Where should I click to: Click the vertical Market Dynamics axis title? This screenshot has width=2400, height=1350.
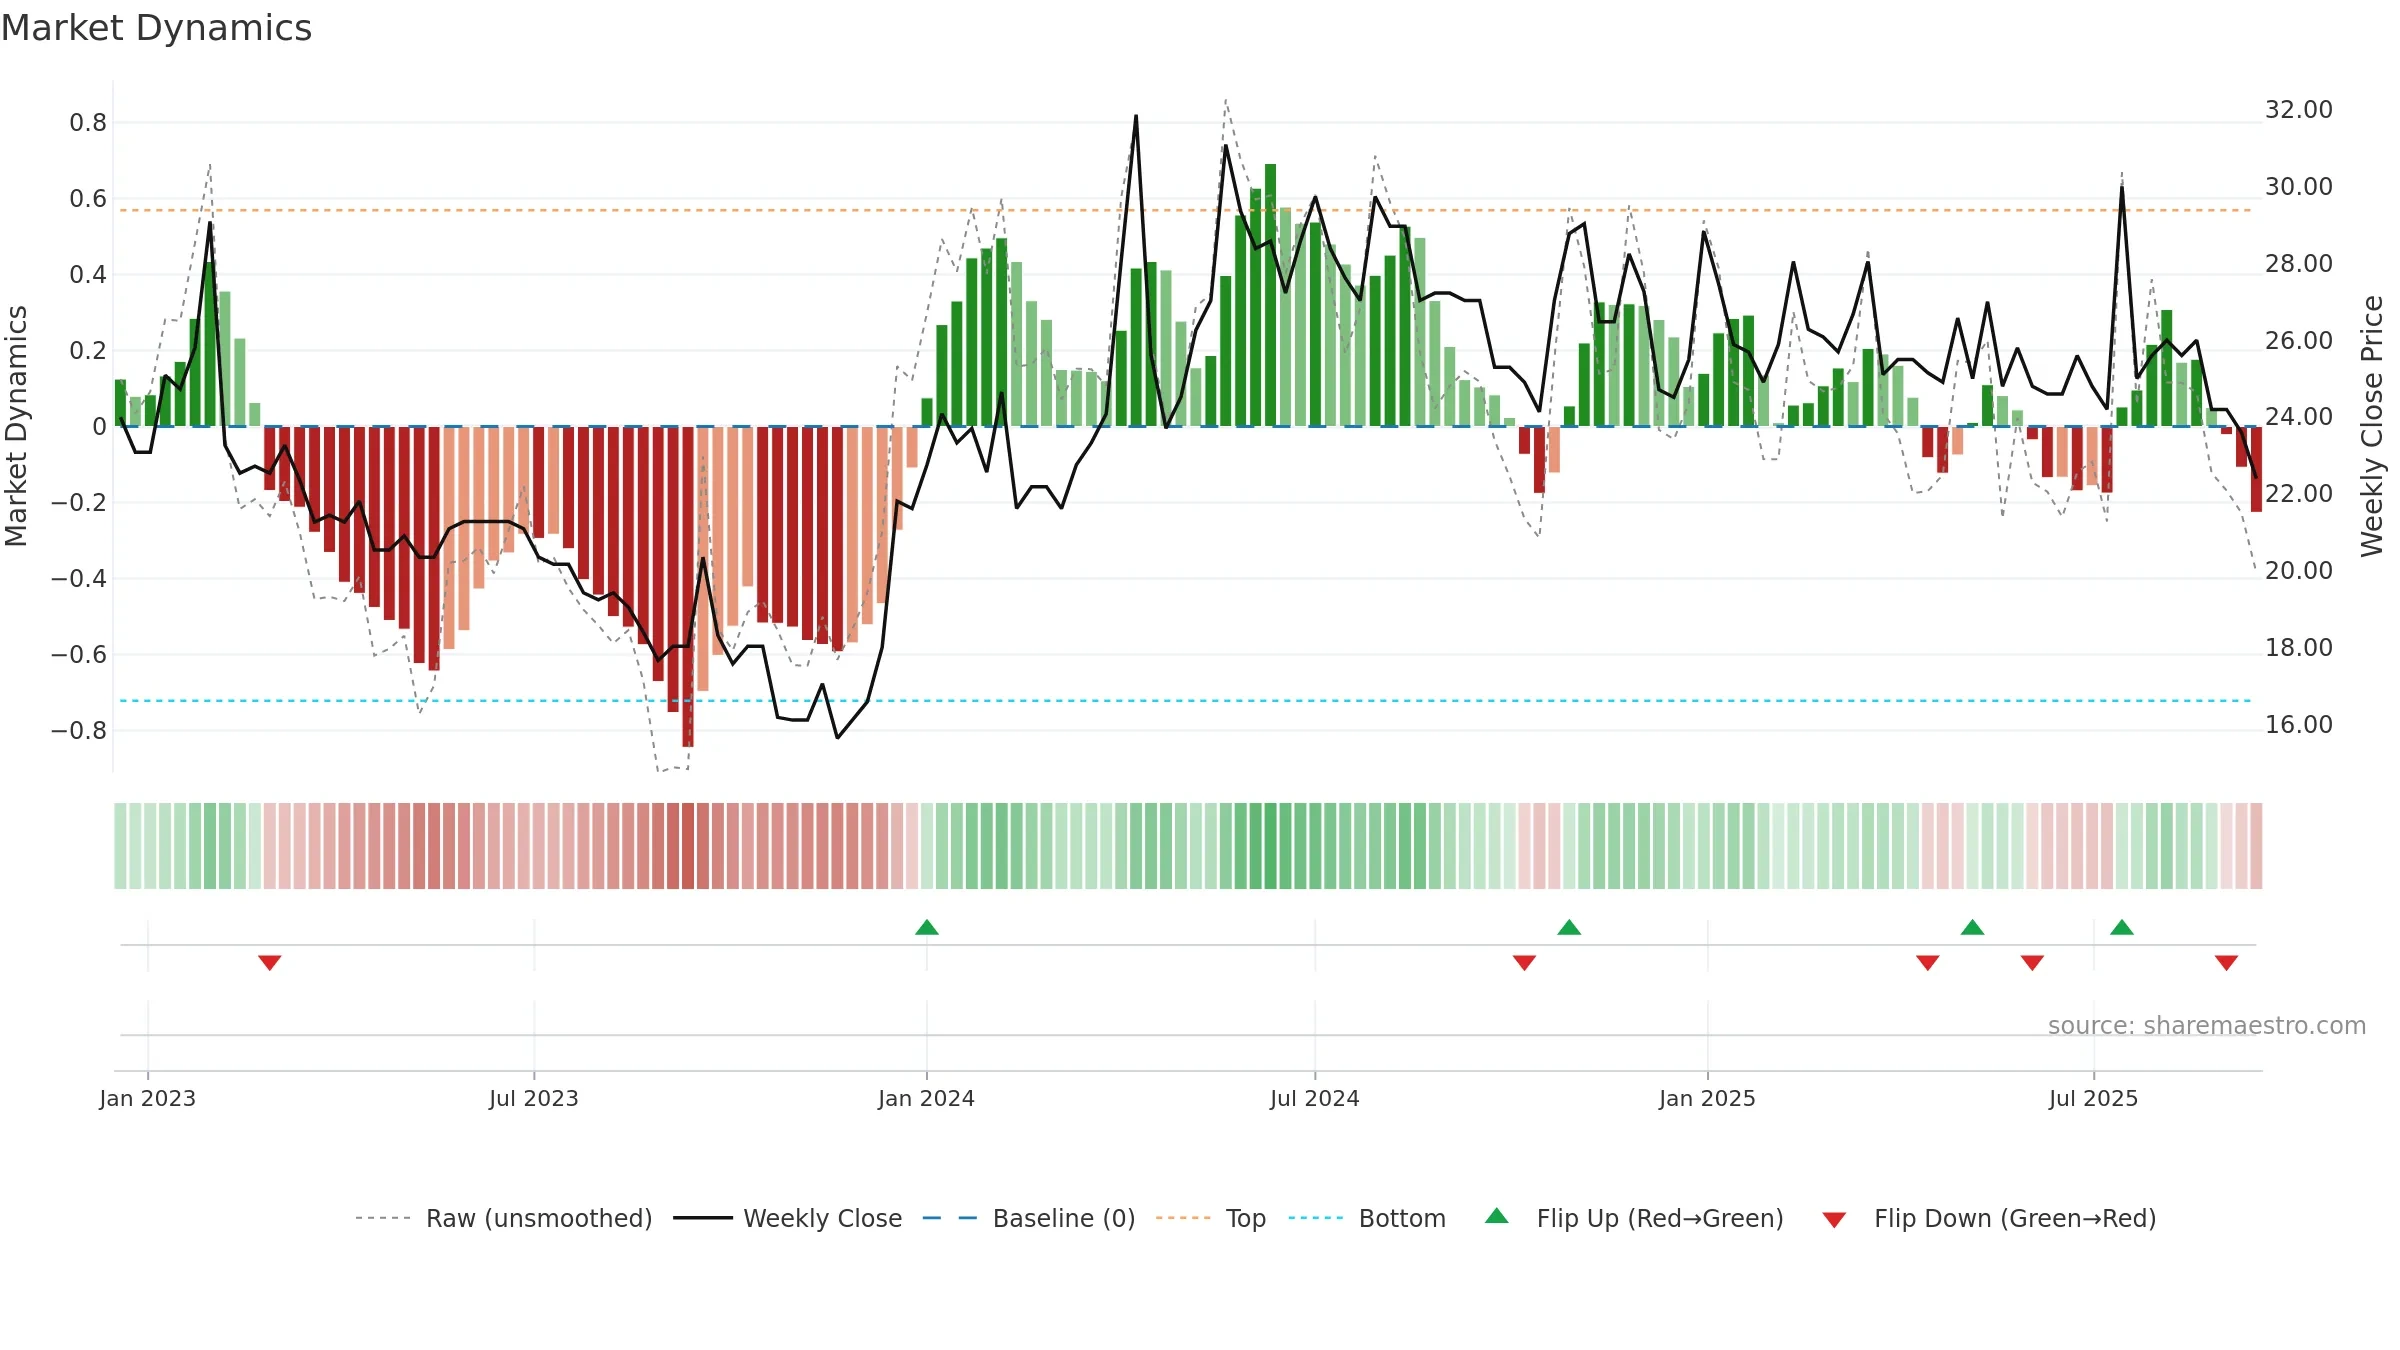coord(16,426)
